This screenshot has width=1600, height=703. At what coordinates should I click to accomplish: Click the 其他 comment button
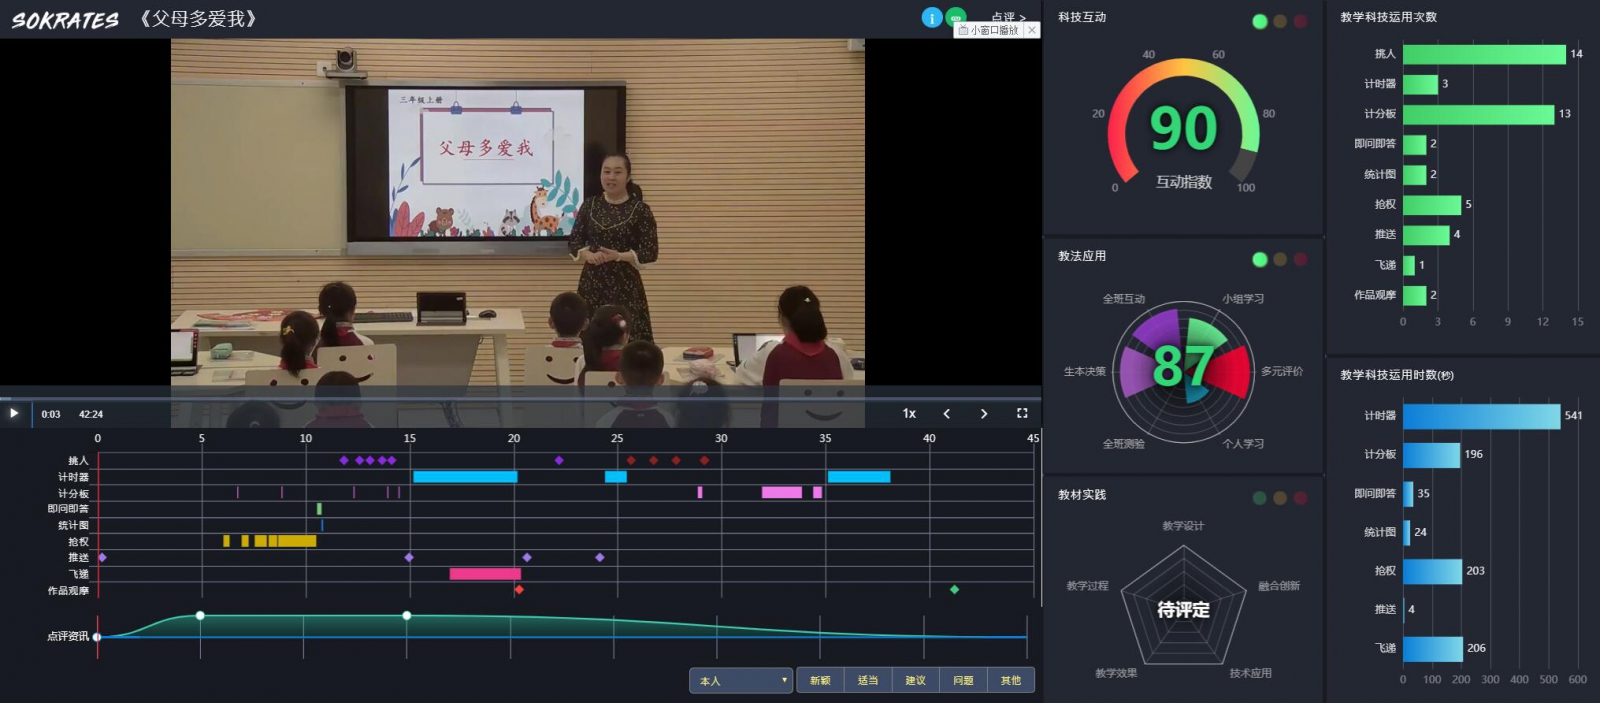pos(1011,681)
